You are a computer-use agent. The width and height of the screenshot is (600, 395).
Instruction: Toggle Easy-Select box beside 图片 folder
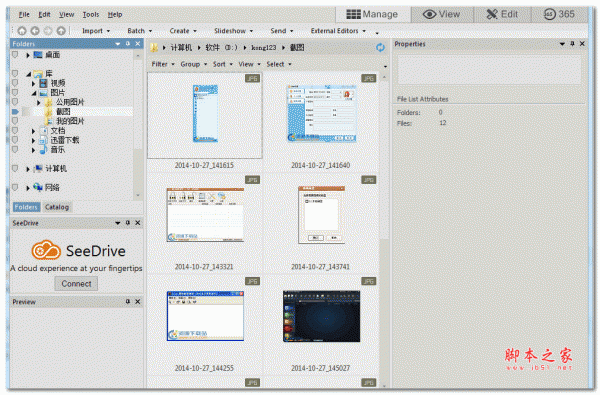click(x=15, y=92)
